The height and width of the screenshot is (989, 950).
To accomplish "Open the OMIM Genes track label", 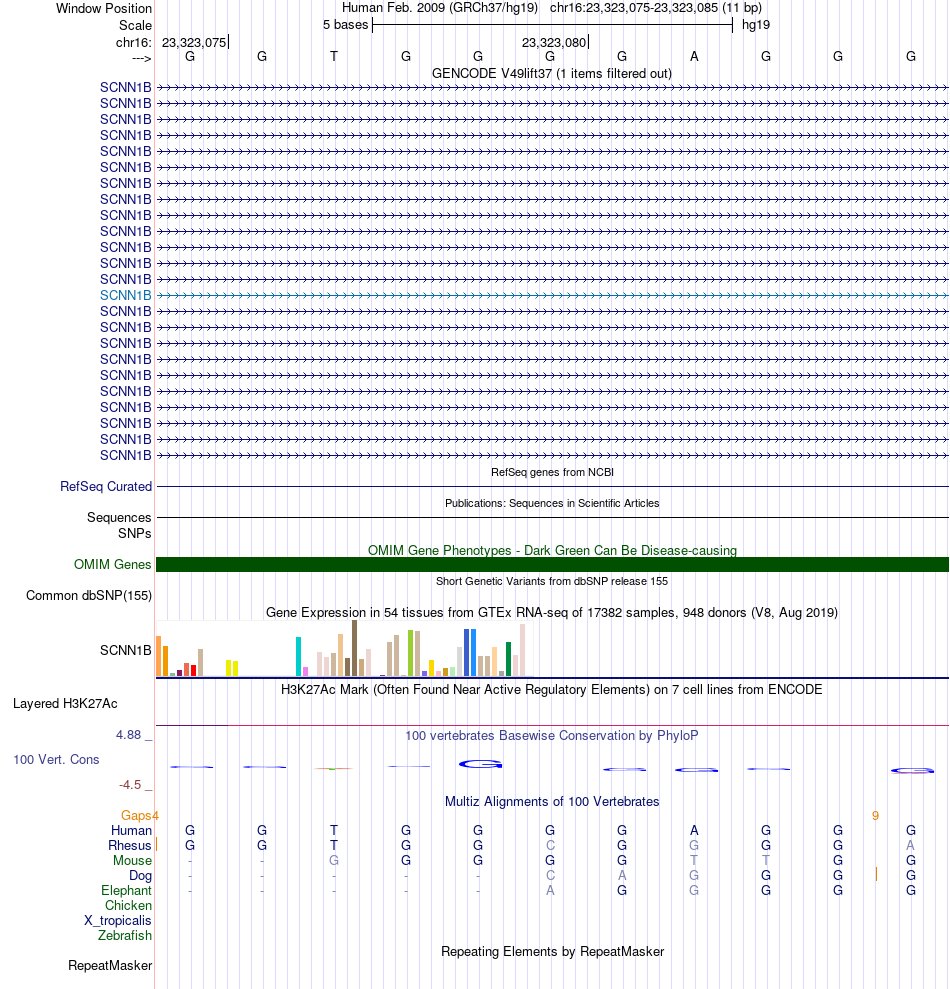I will tap(112, 565).
